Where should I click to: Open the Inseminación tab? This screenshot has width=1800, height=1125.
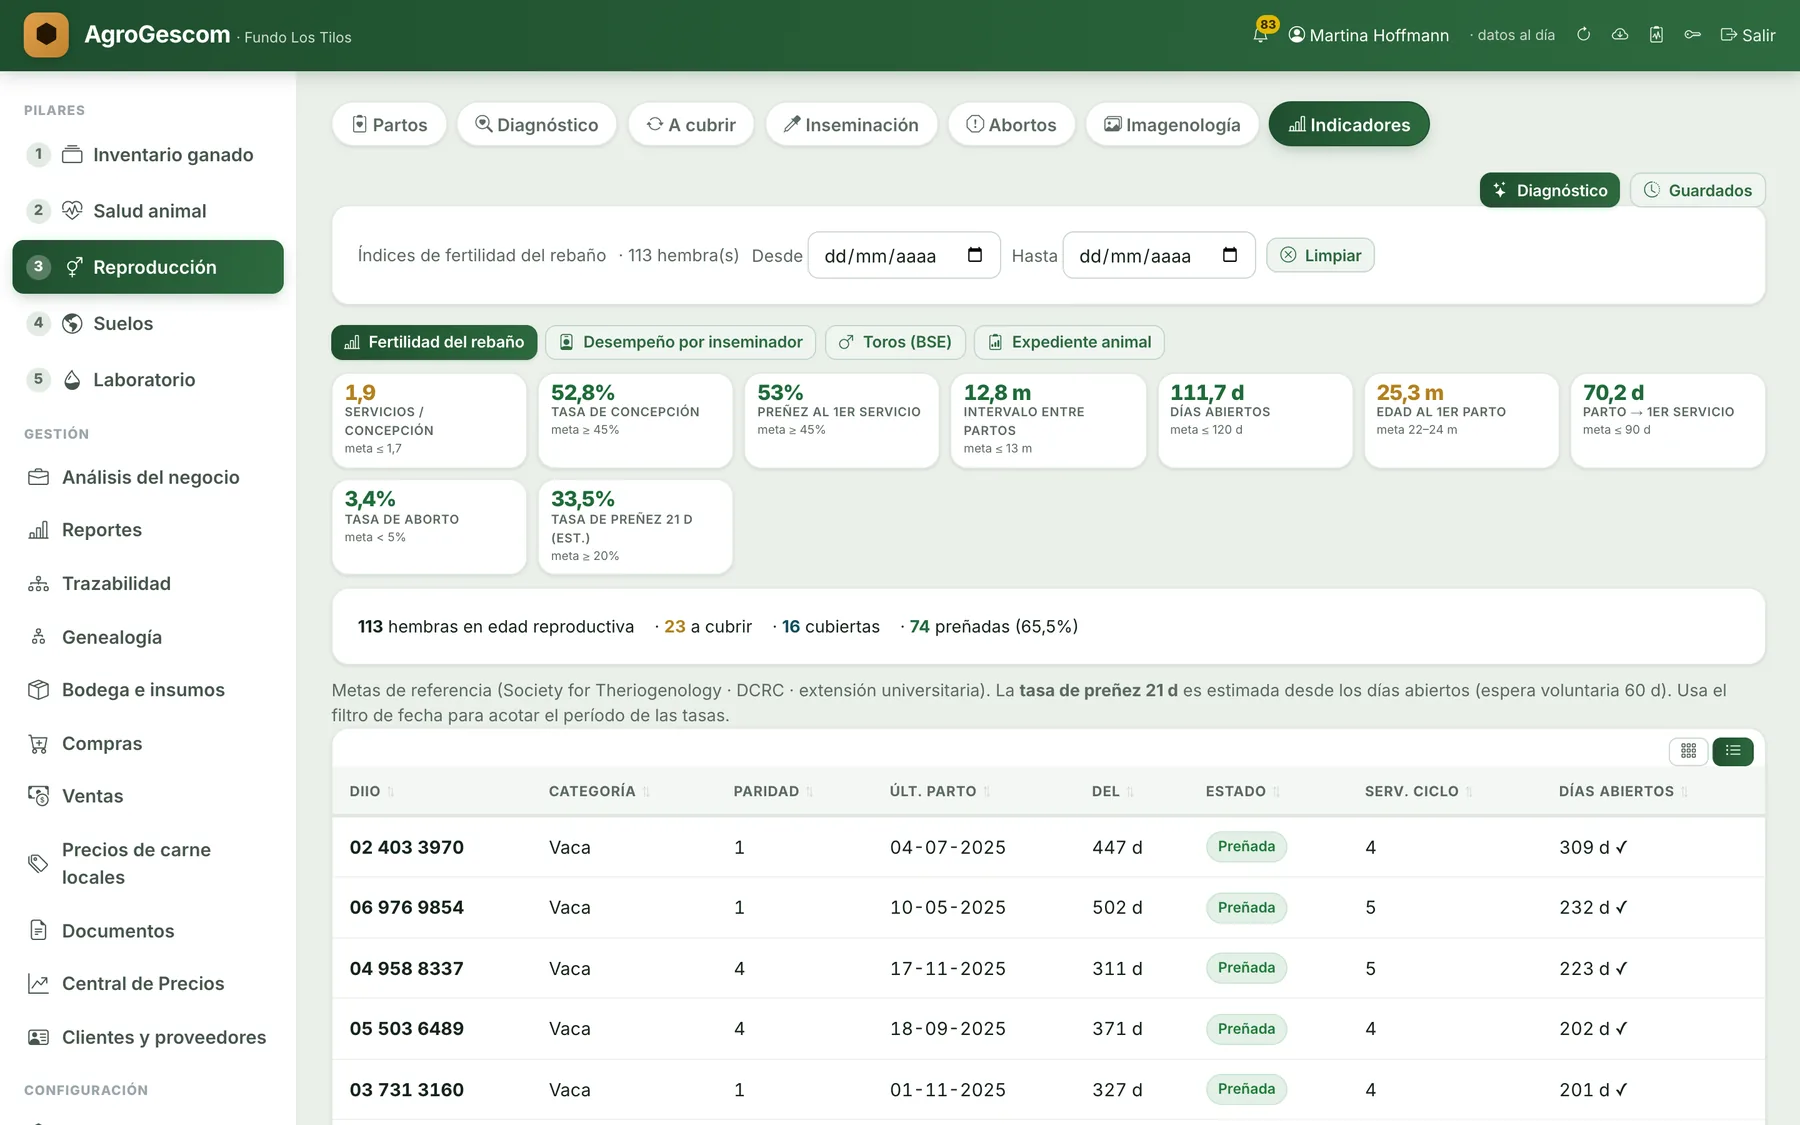[851, 124]
